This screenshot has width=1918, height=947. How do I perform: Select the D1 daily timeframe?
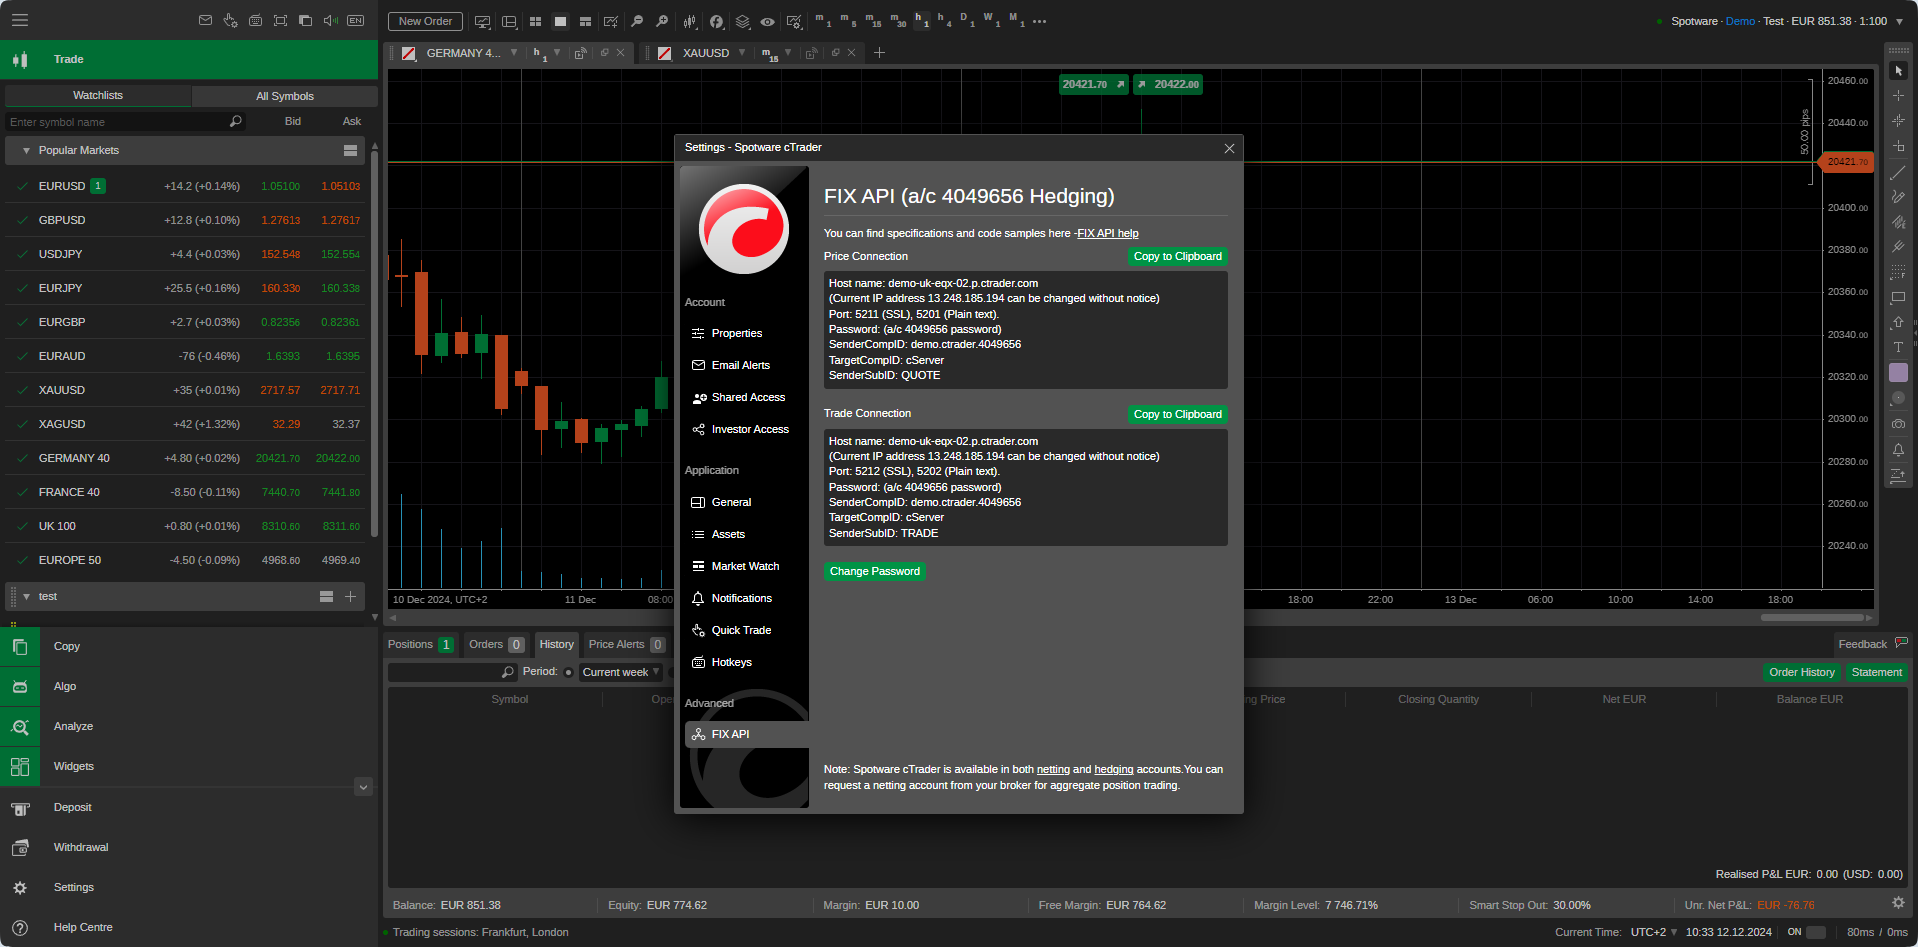967,20
